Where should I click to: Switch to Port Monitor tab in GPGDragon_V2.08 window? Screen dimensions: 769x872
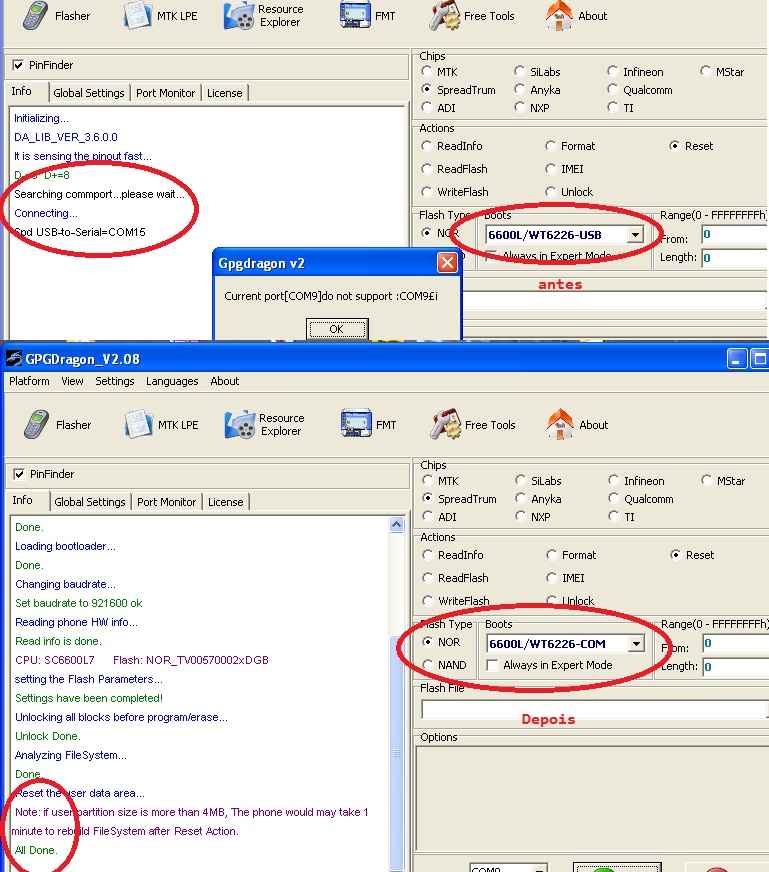pyautogui.click(x=167, y=502)
